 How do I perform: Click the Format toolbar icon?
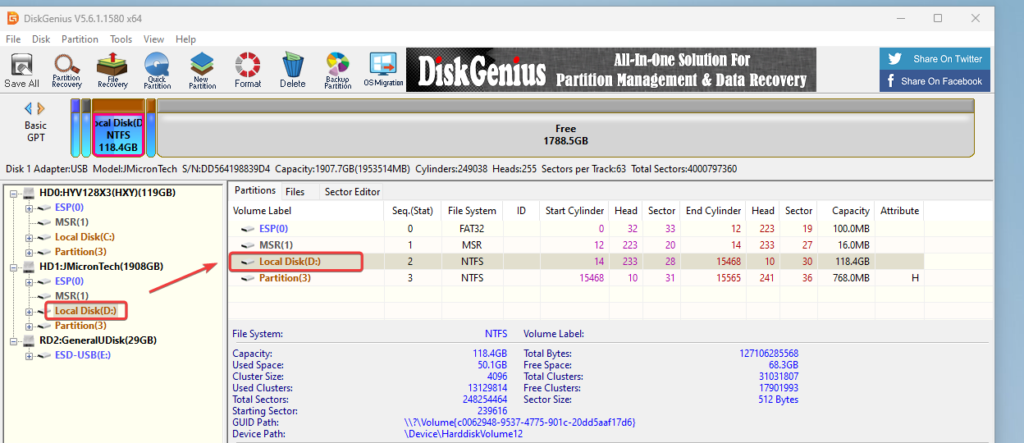[x=248, y=71]
